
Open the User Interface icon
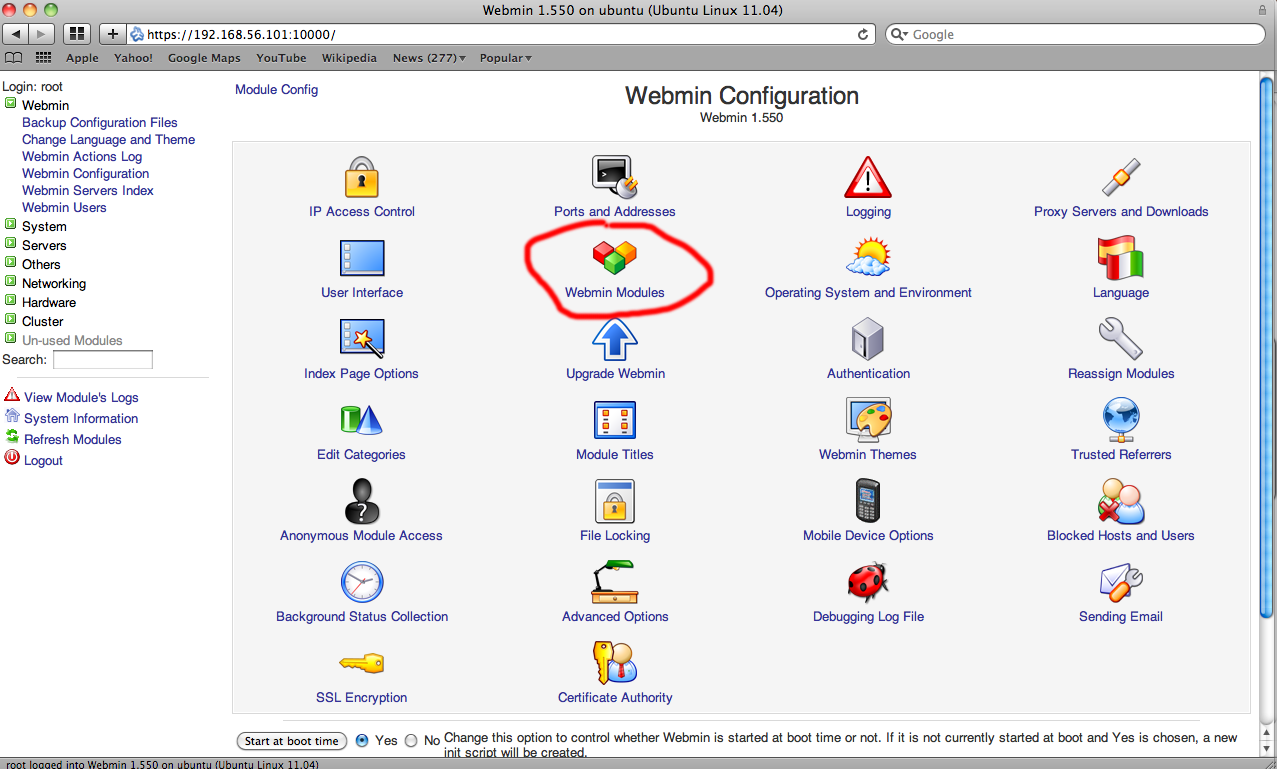pos(362,258)
